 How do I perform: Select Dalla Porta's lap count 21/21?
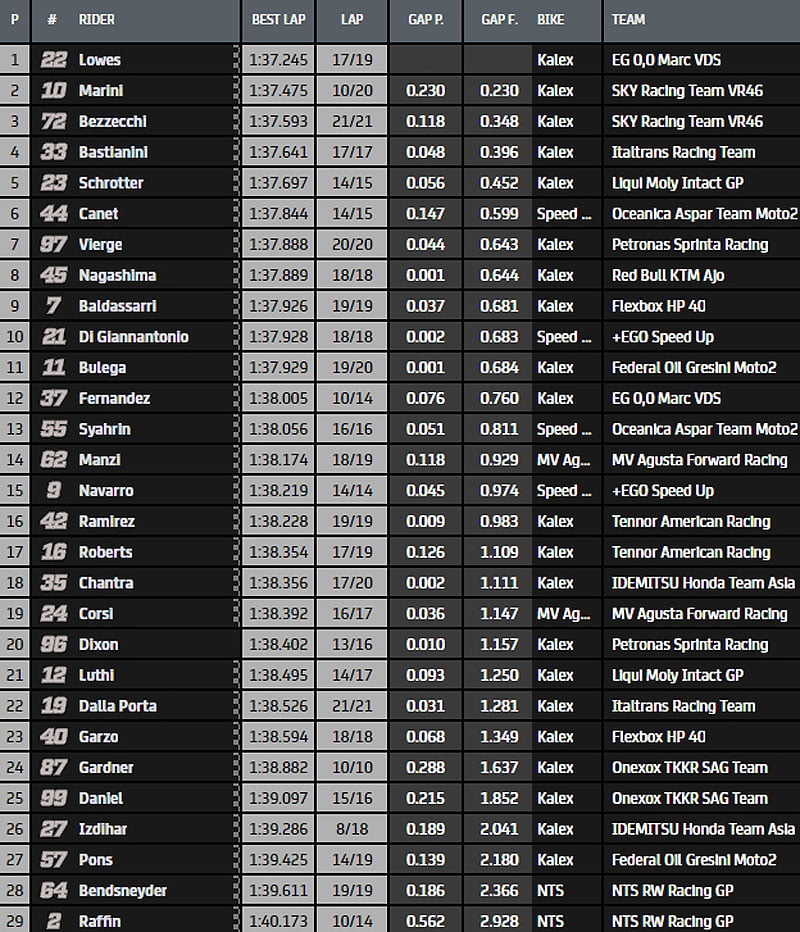point(352,706)
